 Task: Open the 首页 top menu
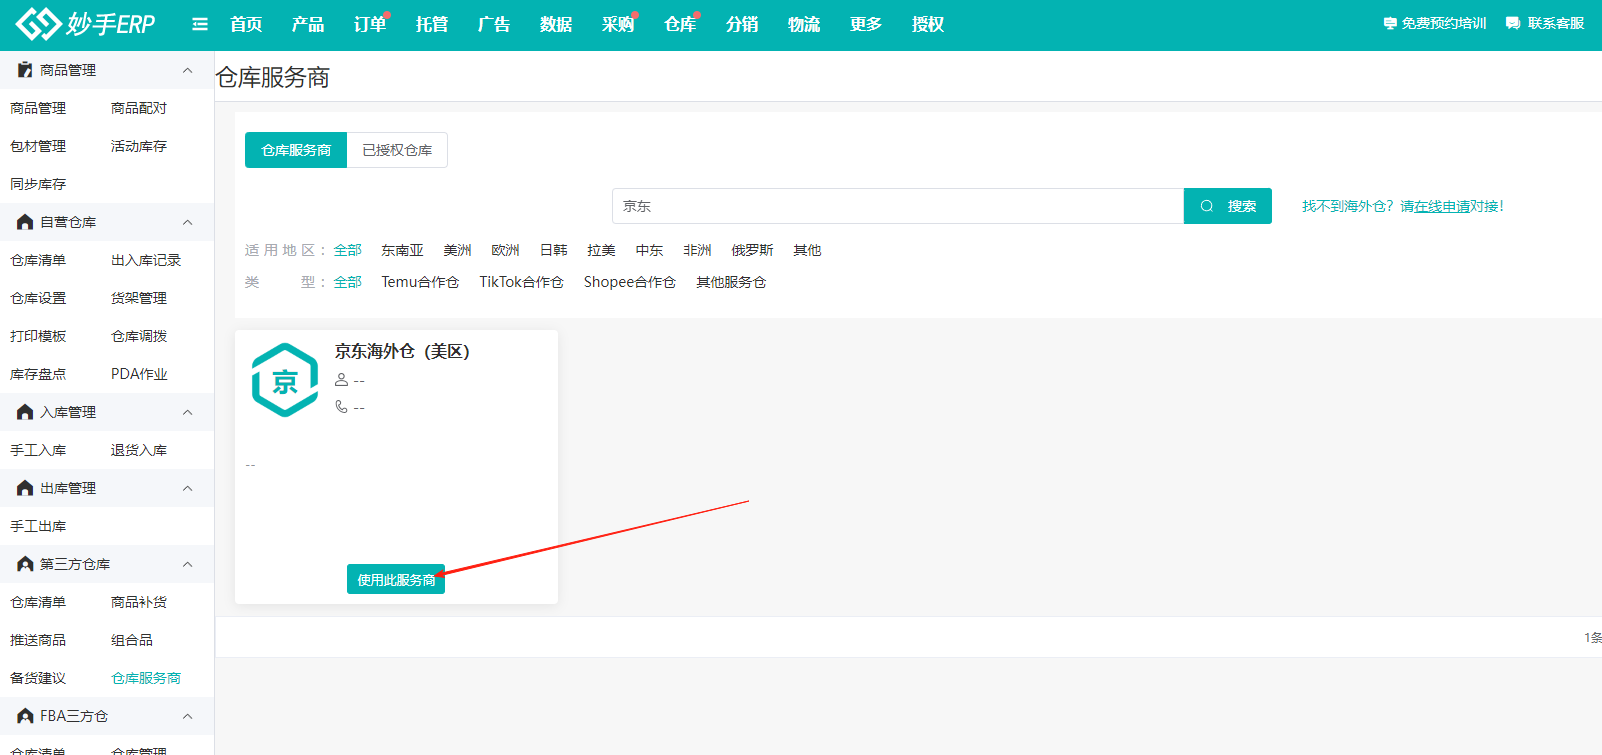pyautogui.click(x=246, y=24)
